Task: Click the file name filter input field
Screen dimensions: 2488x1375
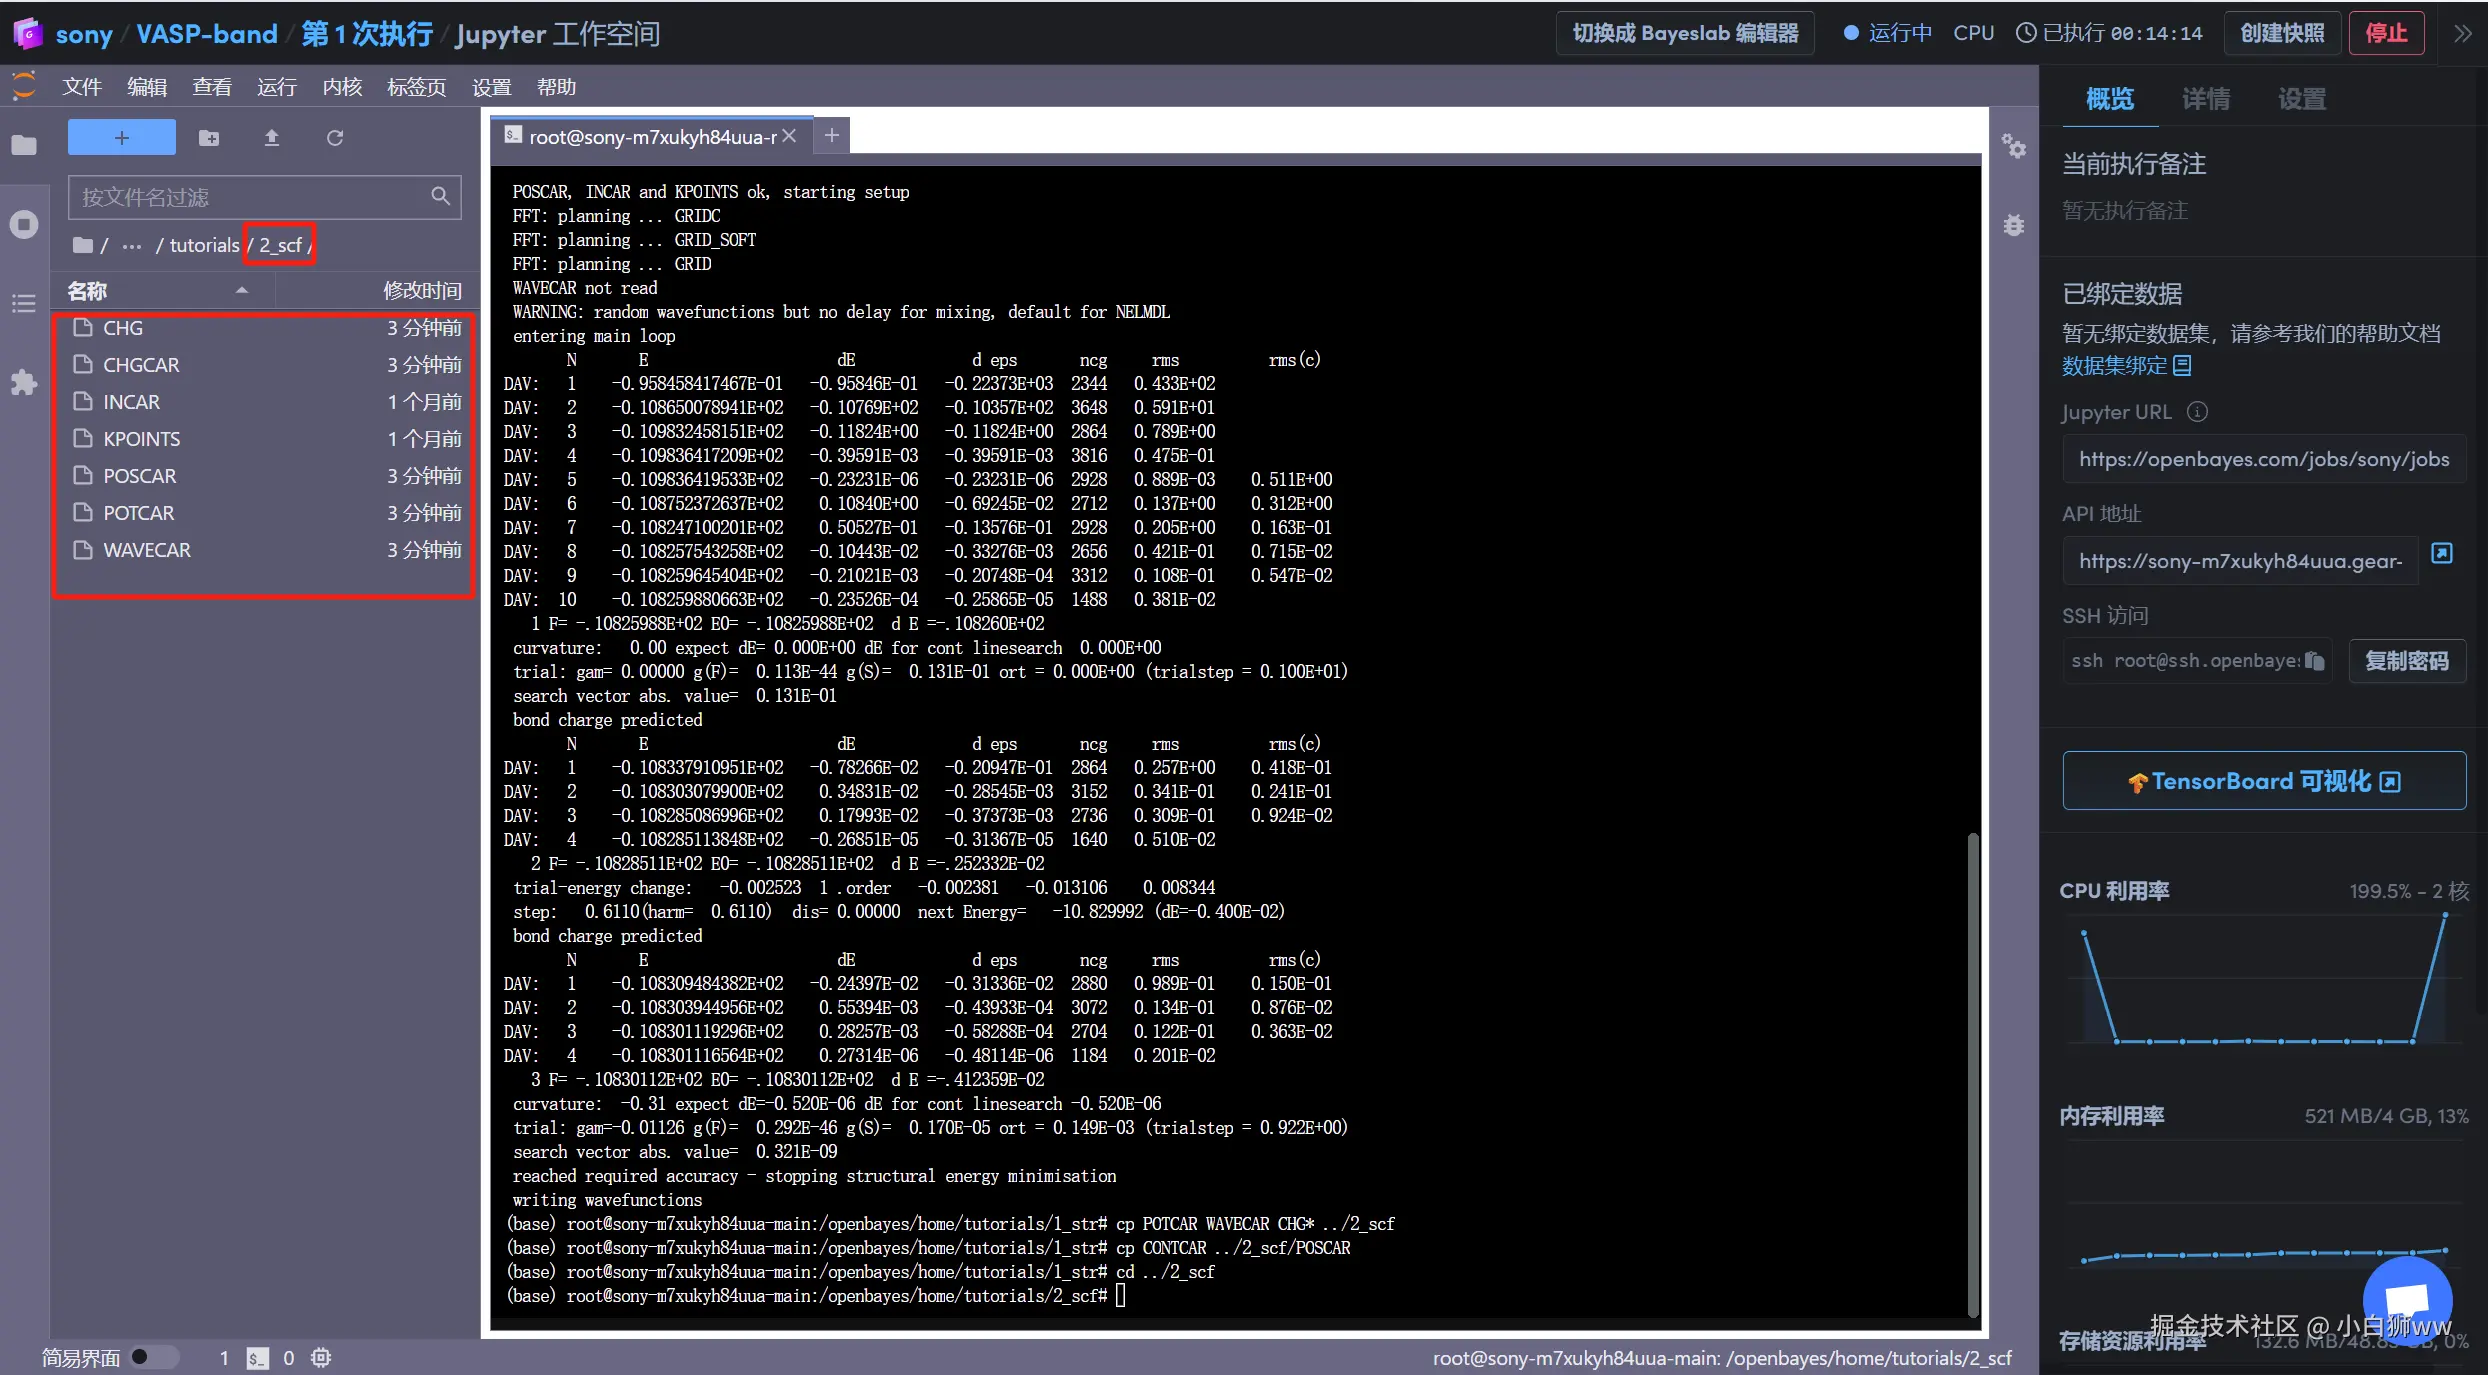Action: [252, 197]
